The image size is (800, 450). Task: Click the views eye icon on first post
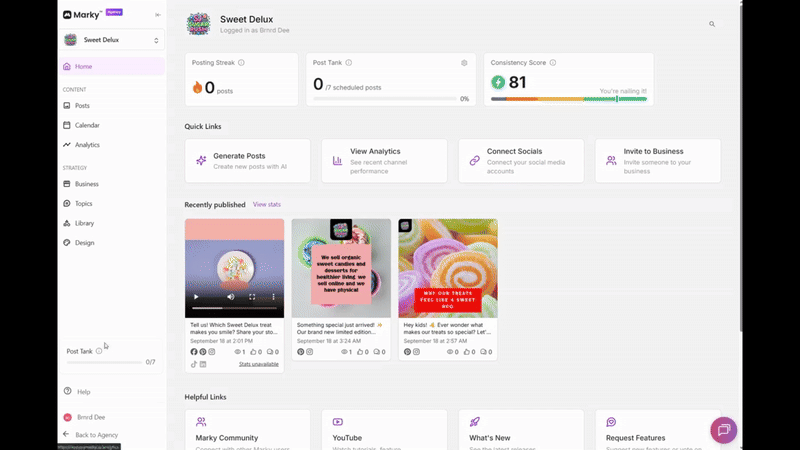tap(237, 352)
